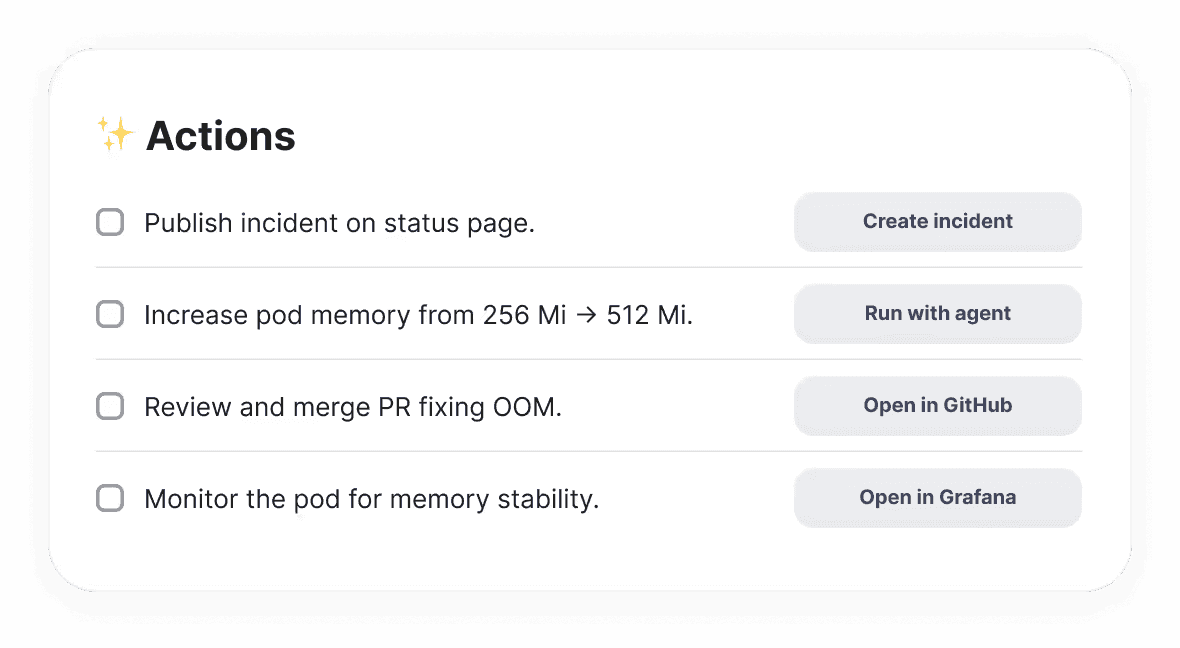Select the Increase pod memory task text

(x=418, y=314)
